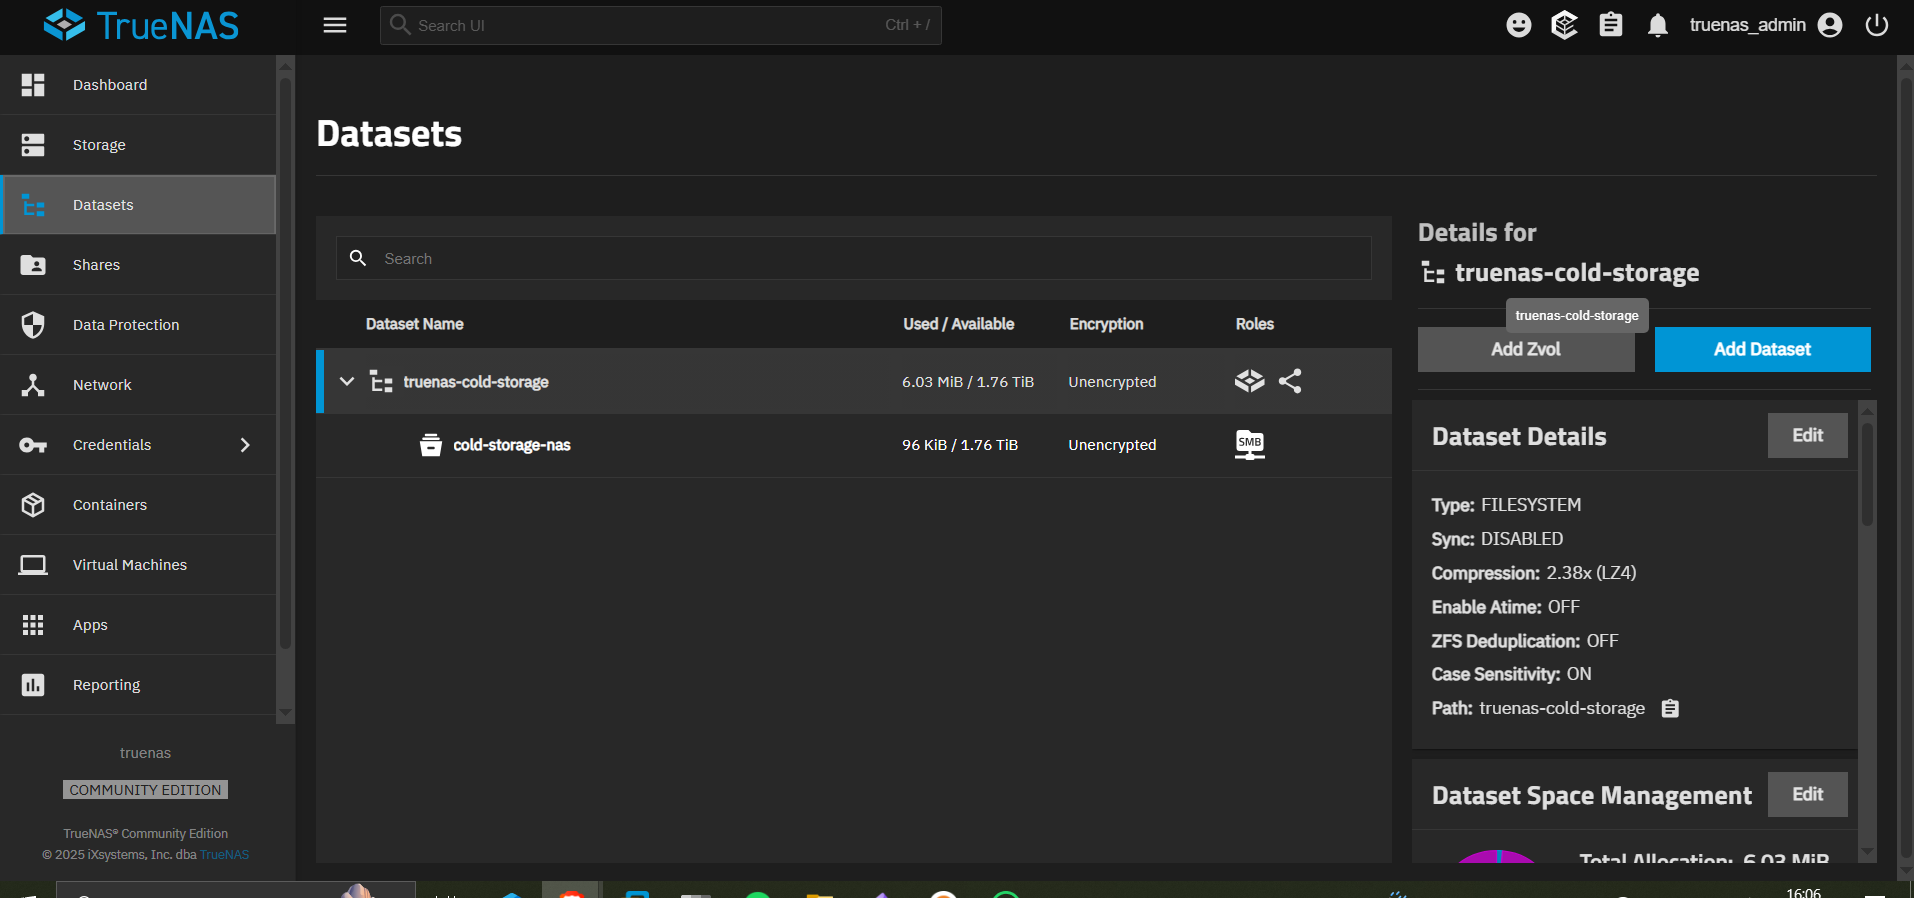Open the Virtual Machines menu item
The image size is (1914, 898).
[138, 565]
